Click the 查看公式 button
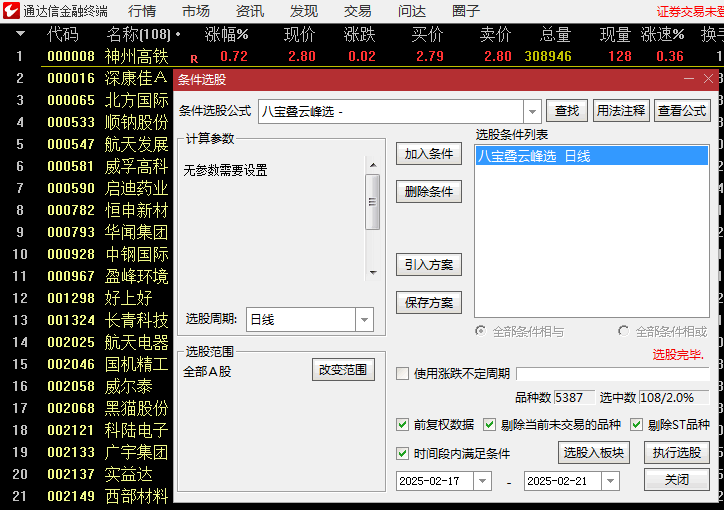The width and height of the screenshot is (724, 510). point(682,111)
